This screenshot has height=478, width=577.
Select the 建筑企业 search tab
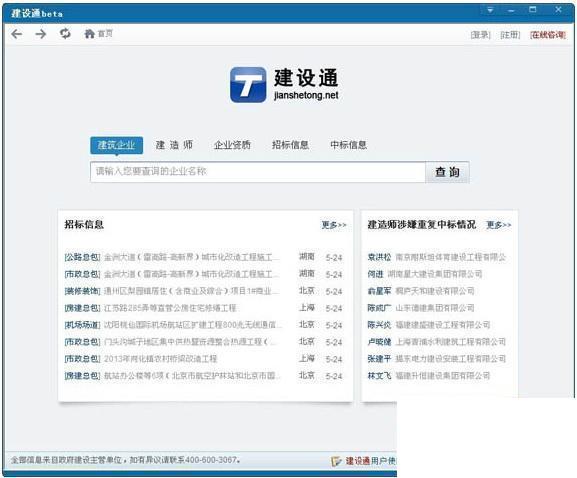(x=116, y=145)
